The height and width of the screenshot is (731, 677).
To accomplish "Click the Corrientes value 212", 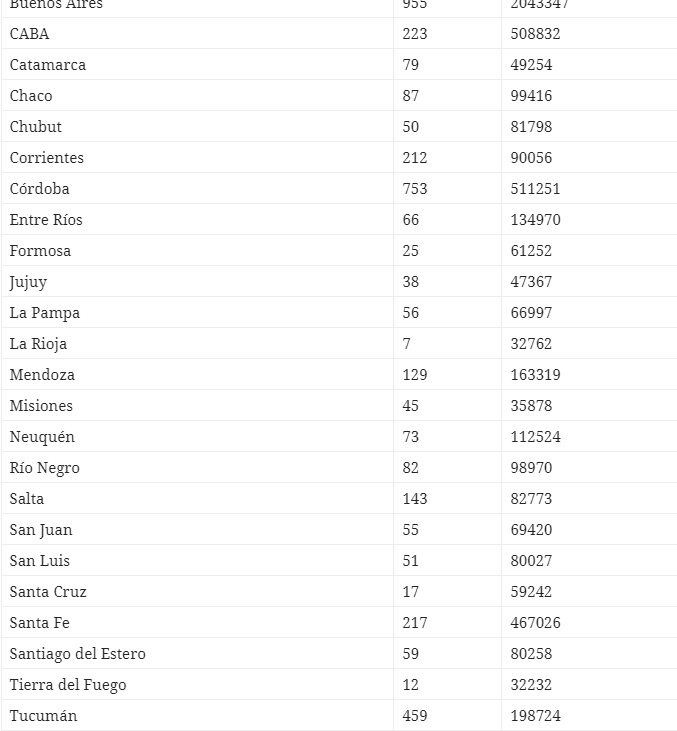I will [x=414, y=158].
